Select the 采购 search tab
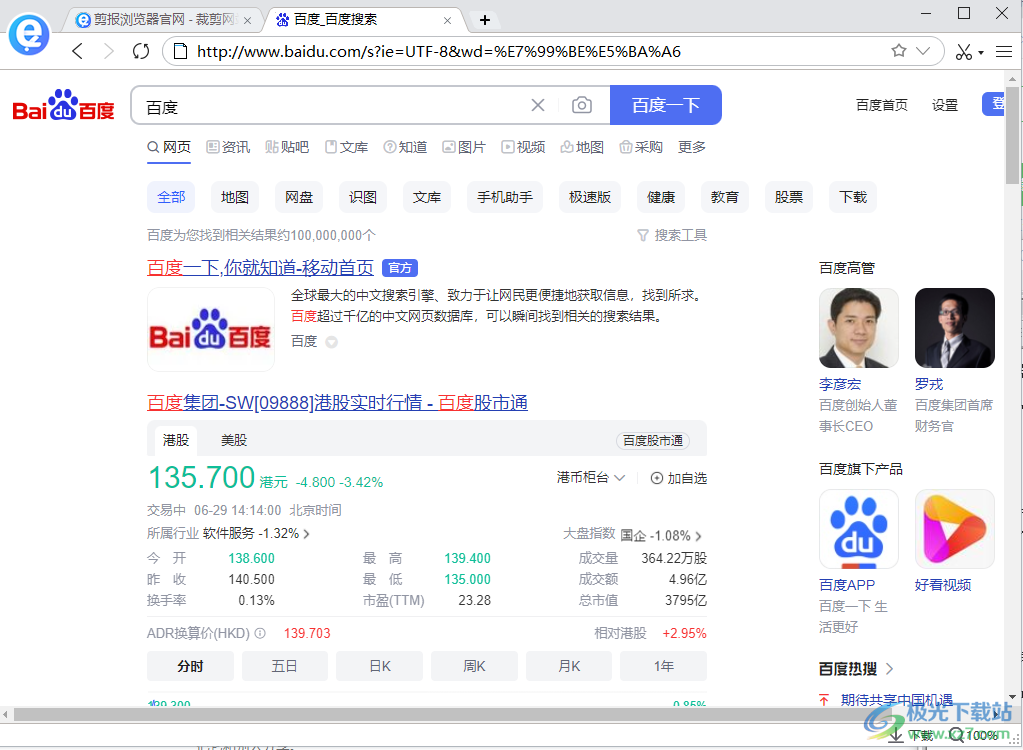1023x750 pixels. coord(641,147)
